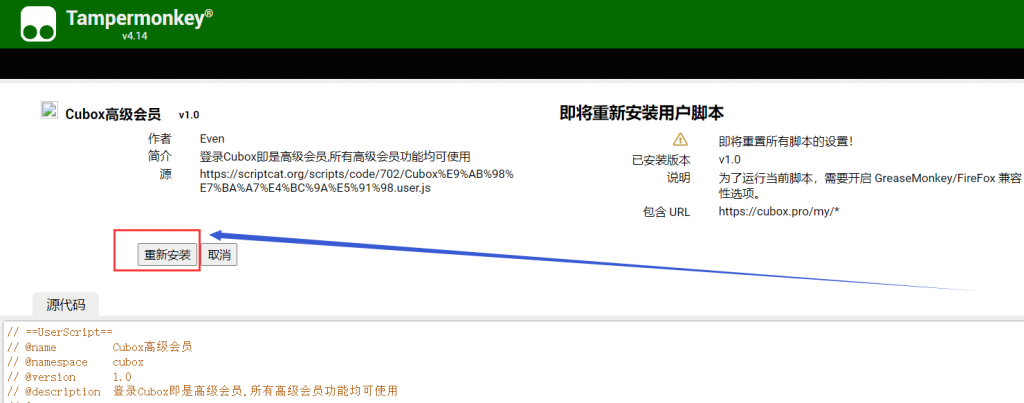The height and width of the screenshot is (403, 1024).
Task: Click the 取消 cancel button
Action: (219, 255)
